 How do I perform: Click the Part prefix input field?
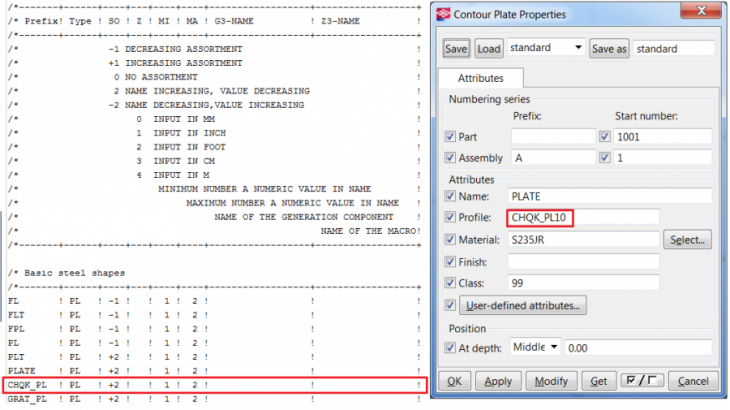click(553, 136)
